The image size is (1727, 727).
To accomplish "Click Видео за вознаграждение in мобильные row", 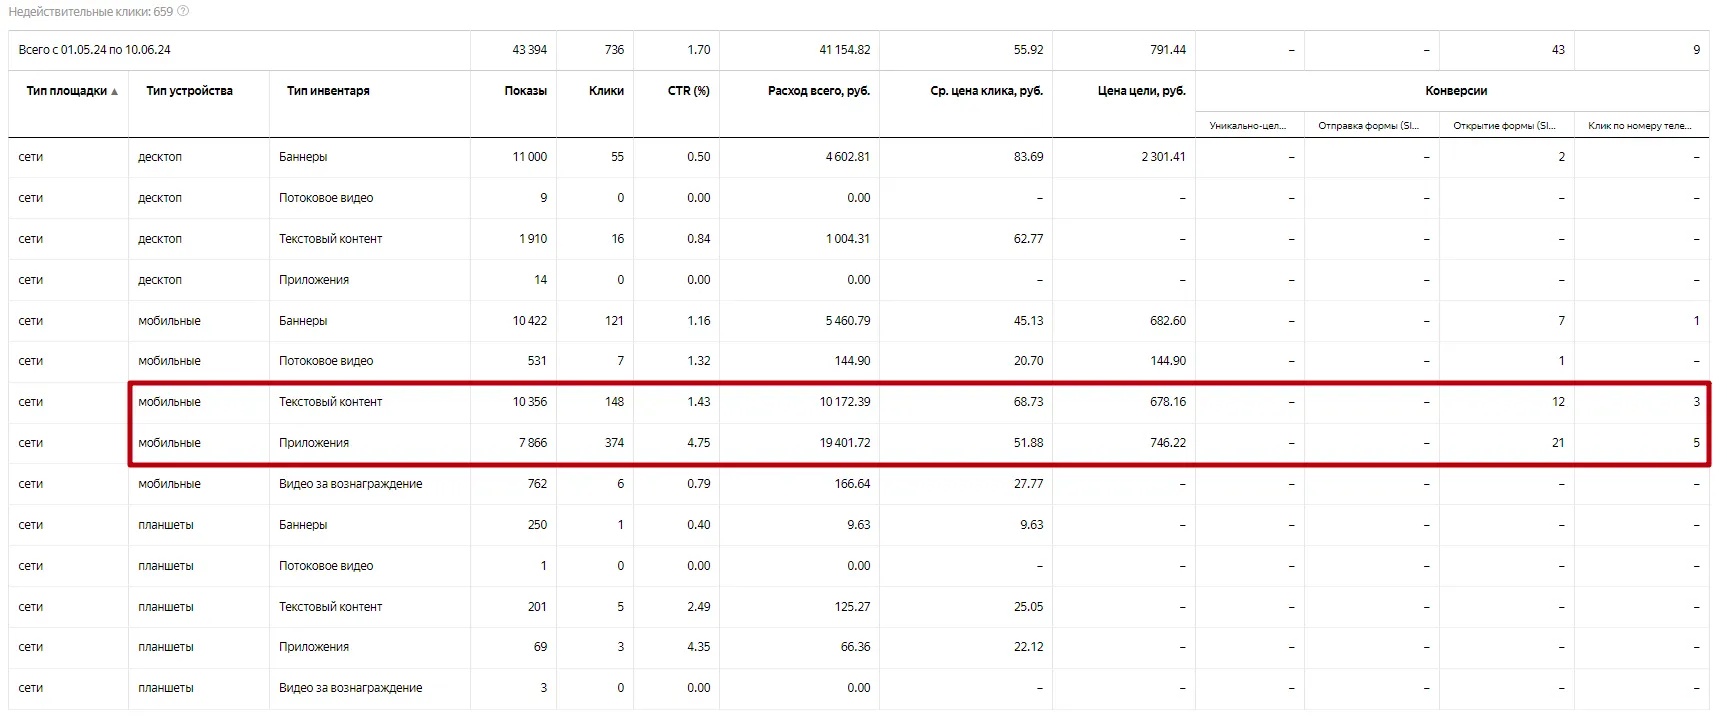I will coord(350,484).
